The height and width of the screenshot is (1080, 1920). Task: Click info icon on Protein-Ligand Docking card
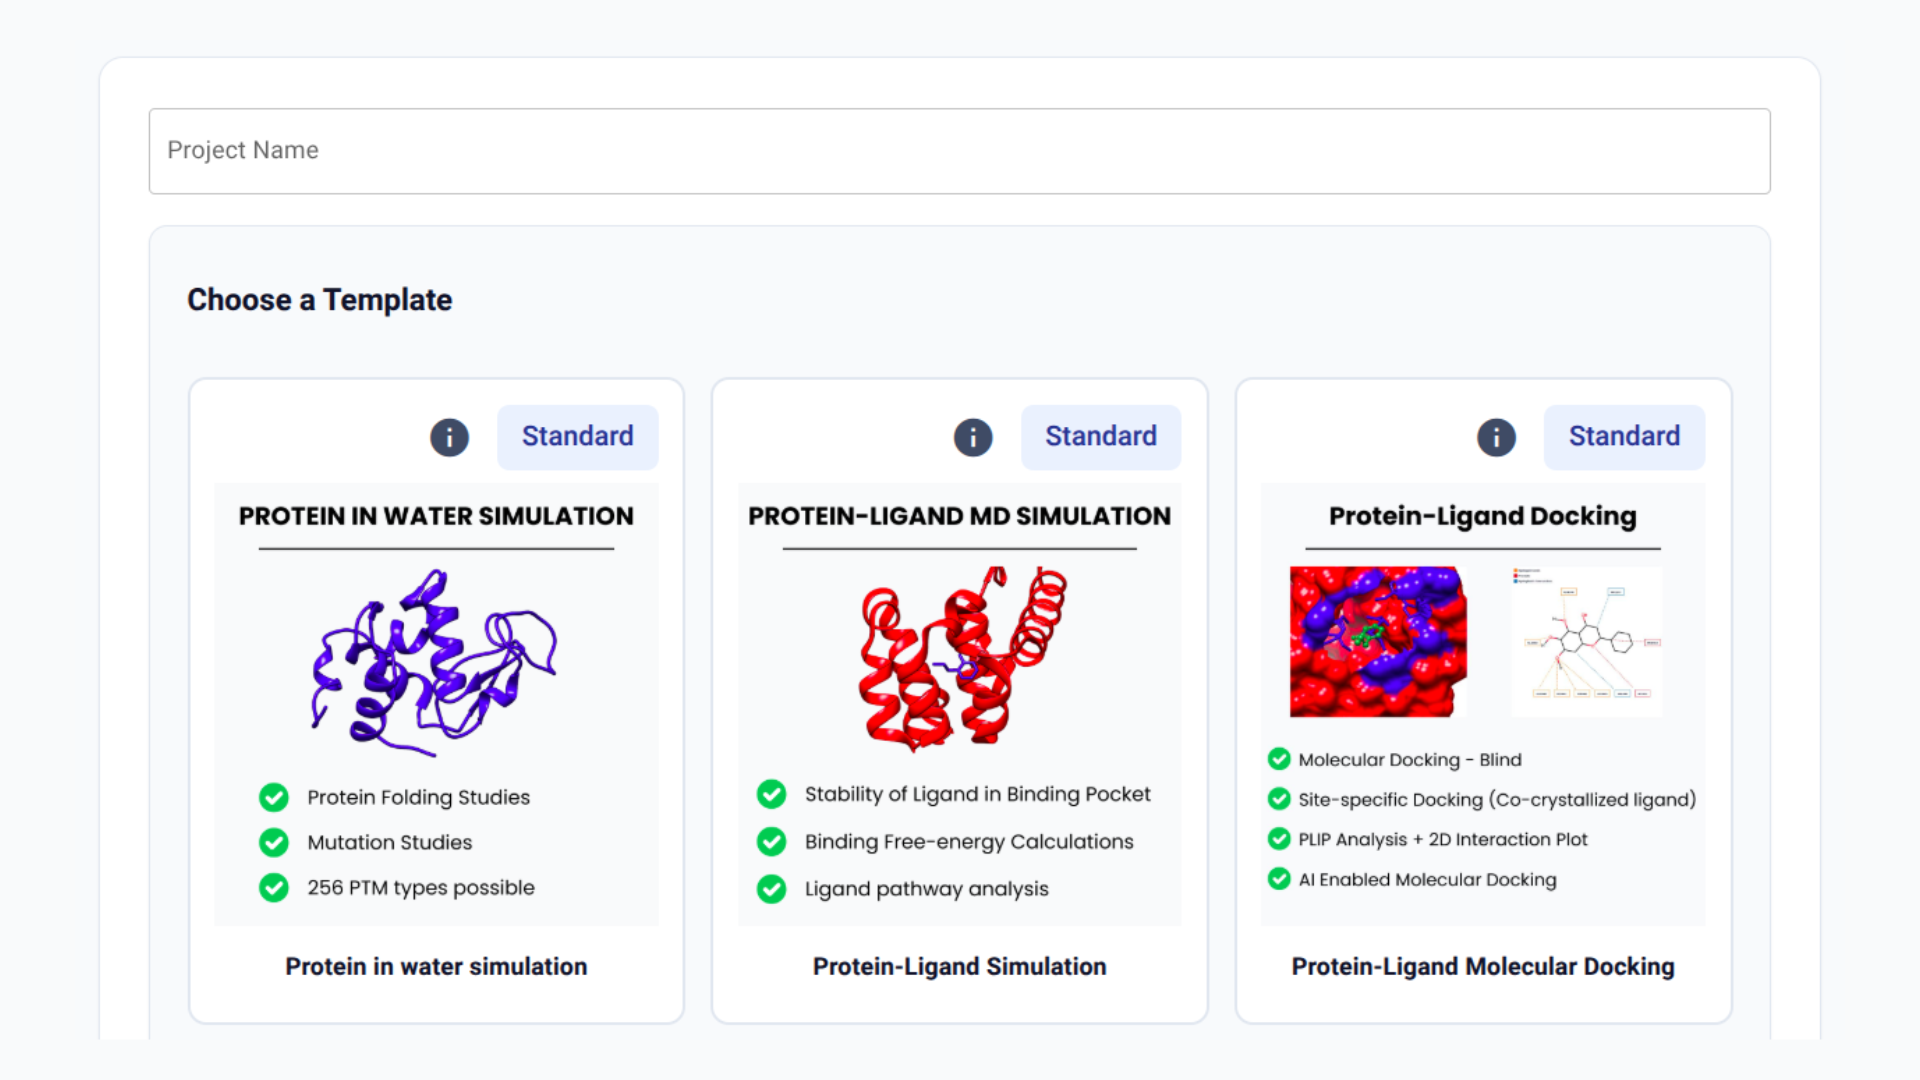tap(1496, 437)
